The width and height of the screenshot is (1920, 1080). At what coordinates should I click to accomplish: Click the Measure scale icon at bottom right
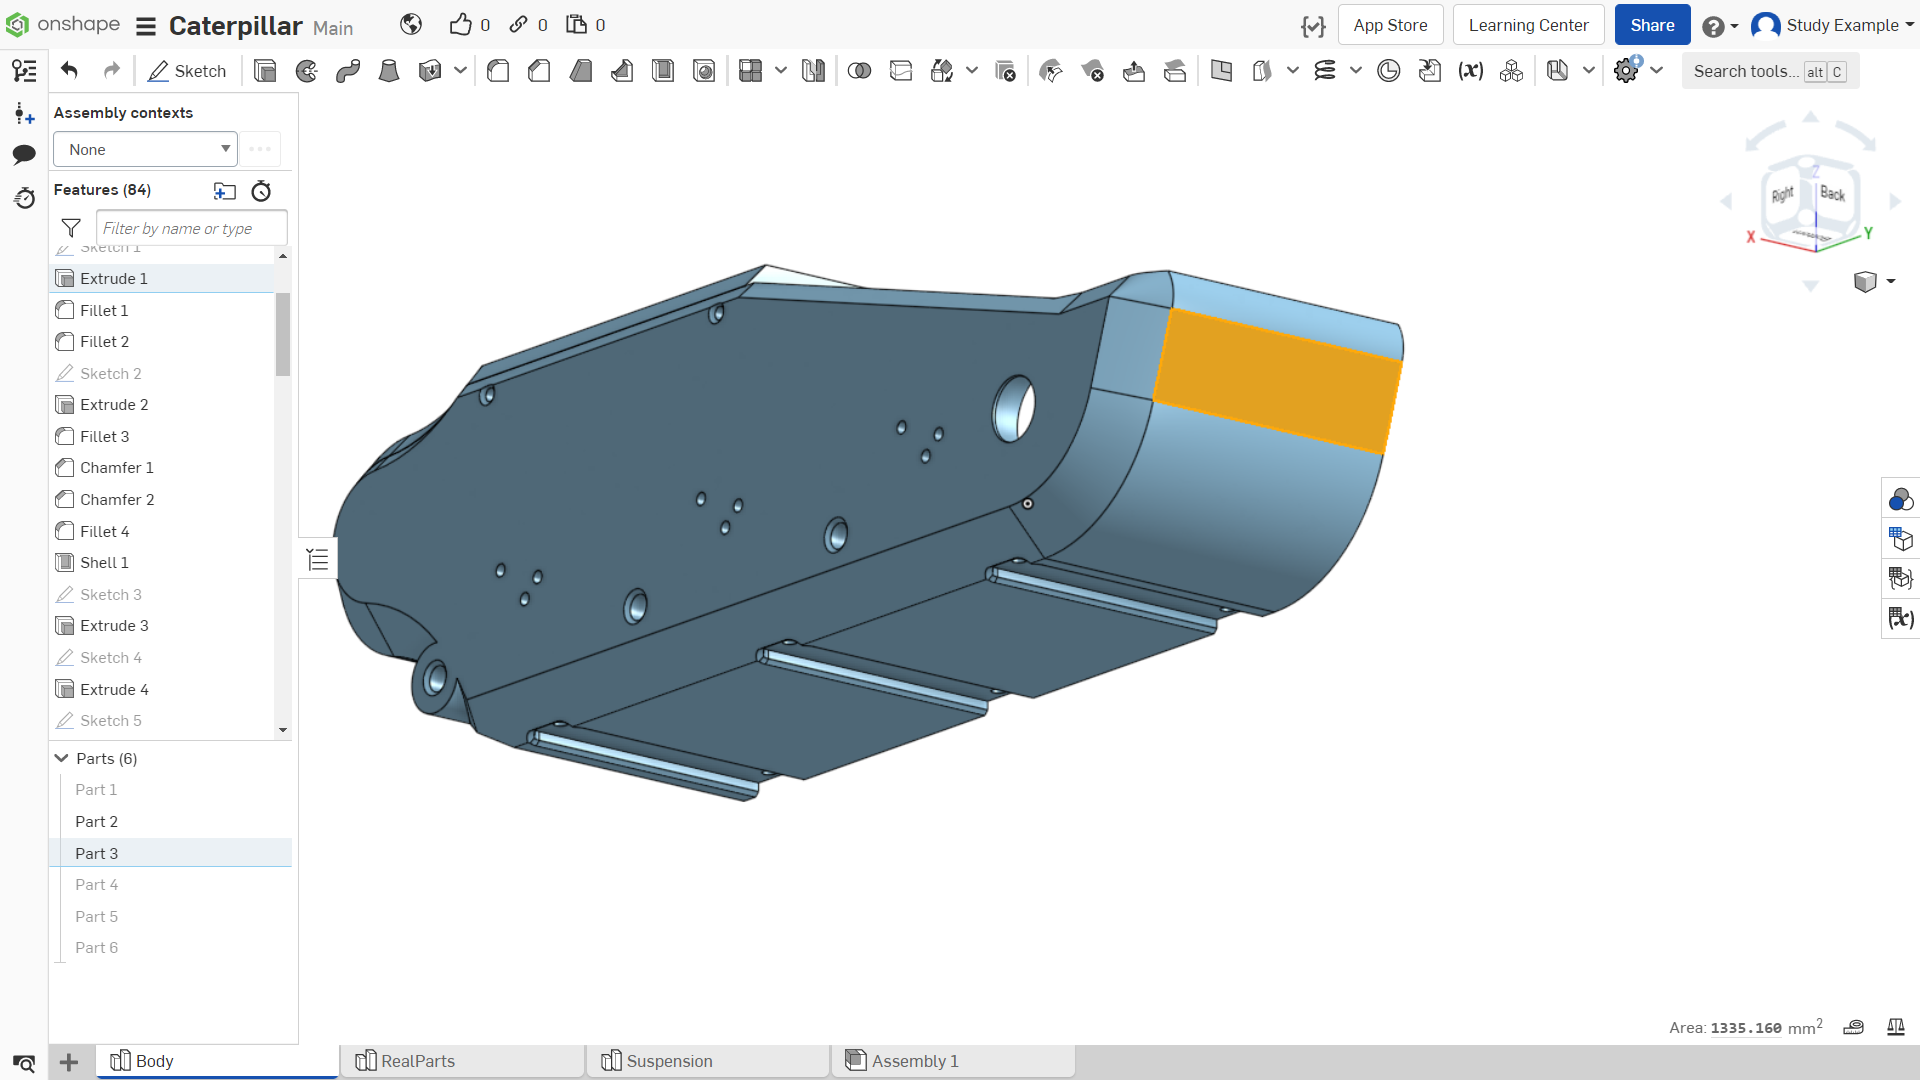point(1895,1027)
